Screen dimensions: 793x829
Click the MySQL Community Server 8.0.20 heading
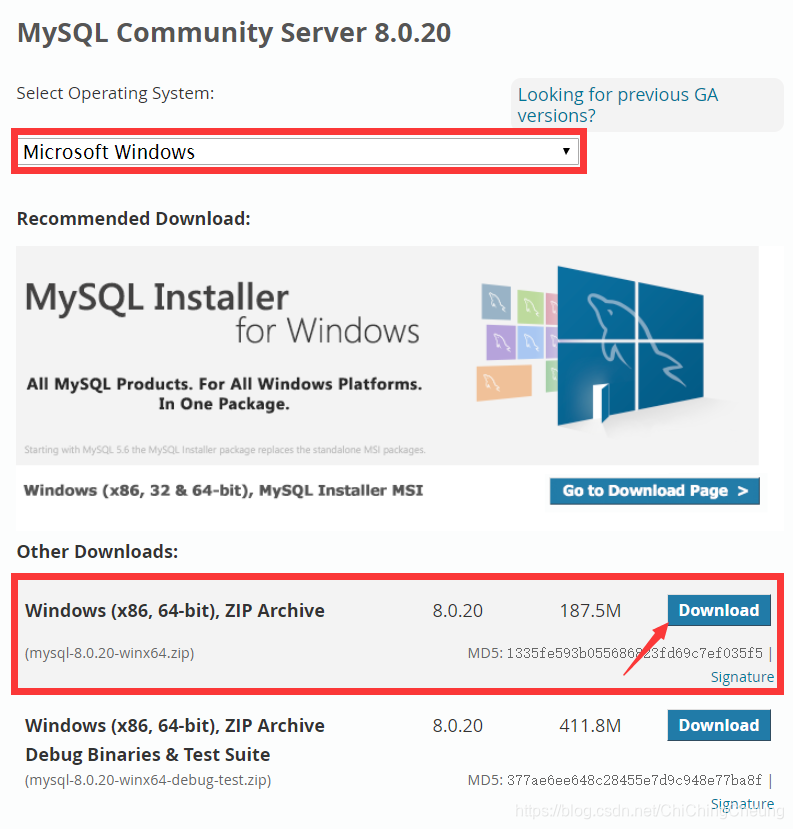click(234, 33)
